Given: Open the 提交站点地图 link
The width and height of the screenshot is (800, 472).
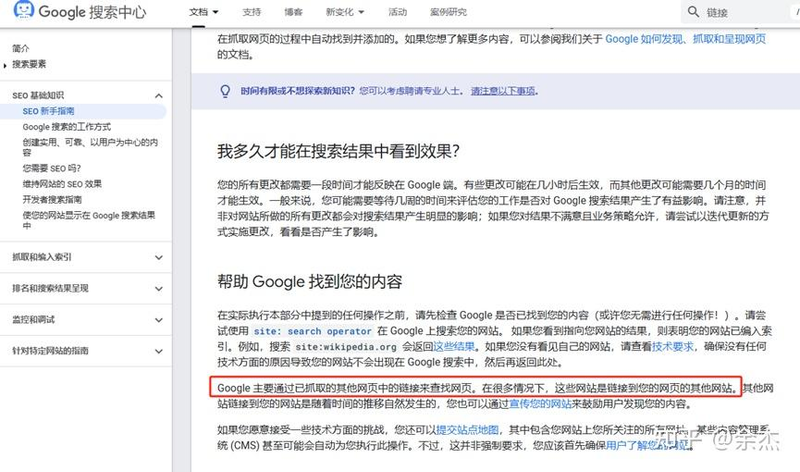Looking at the screenshot, I should tap(467, 430).
